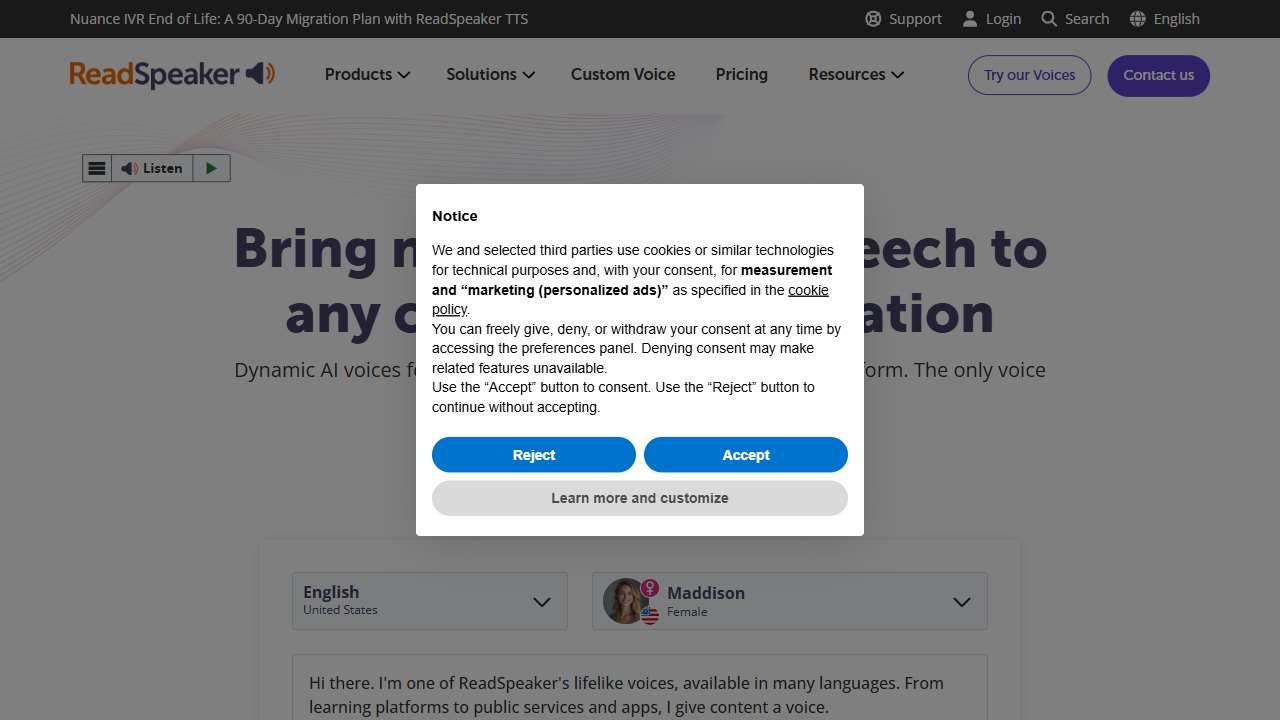
Task: Click the English globe language icon
Action: (1137, 19)
